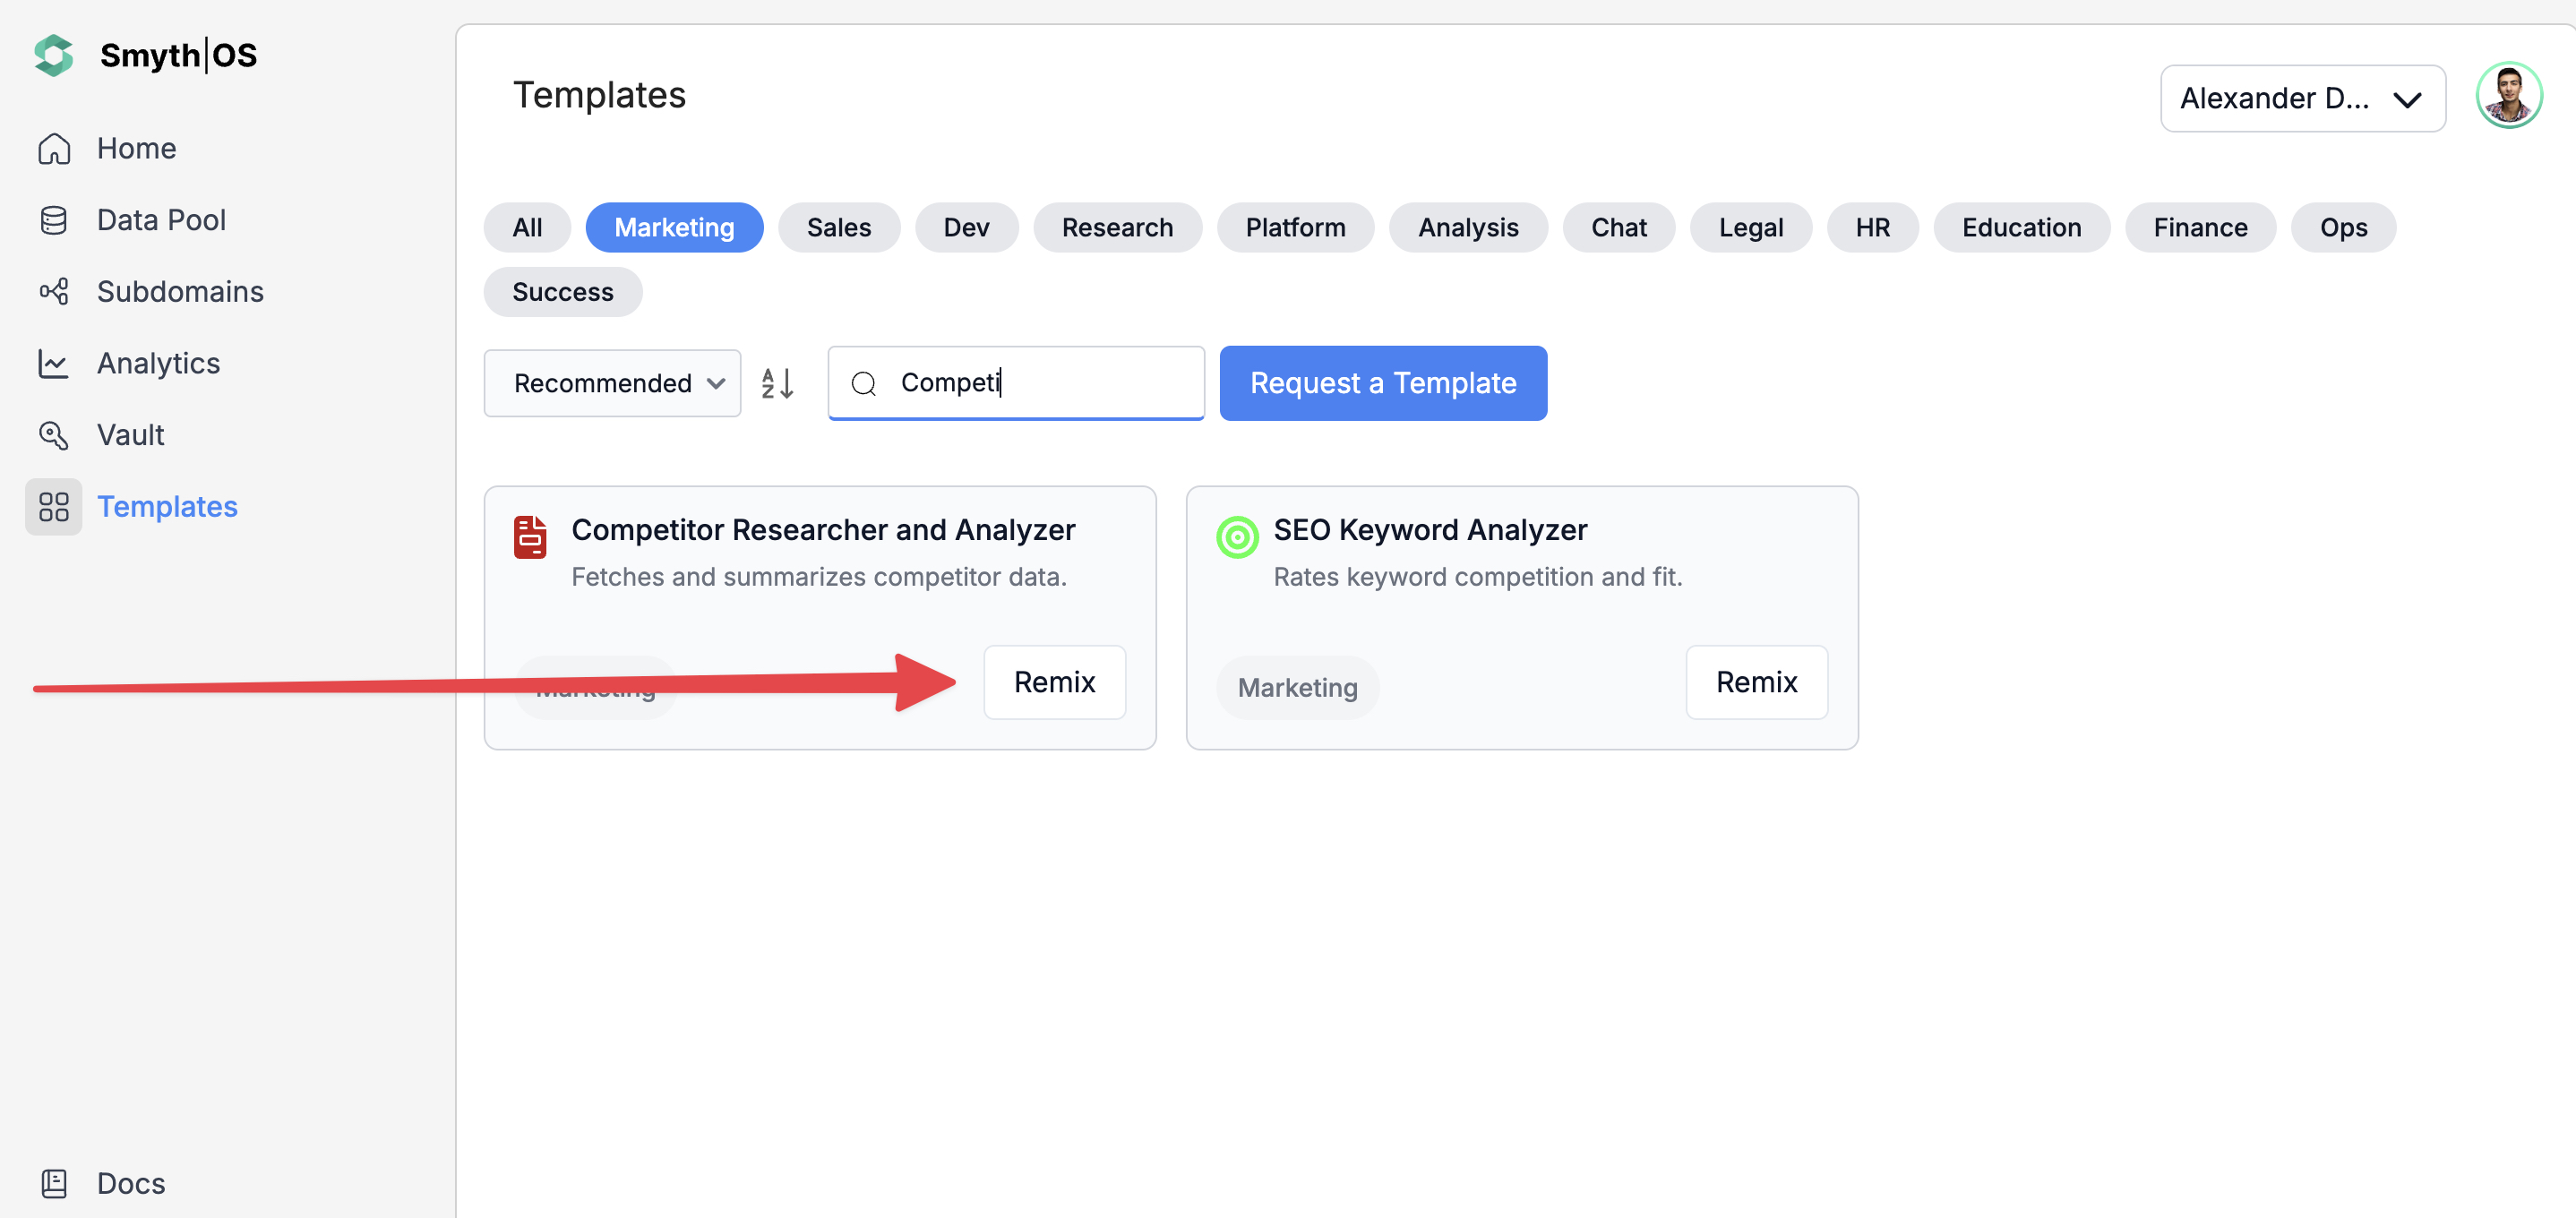
Task: Open Vault key icon
Action: (54, 435)
